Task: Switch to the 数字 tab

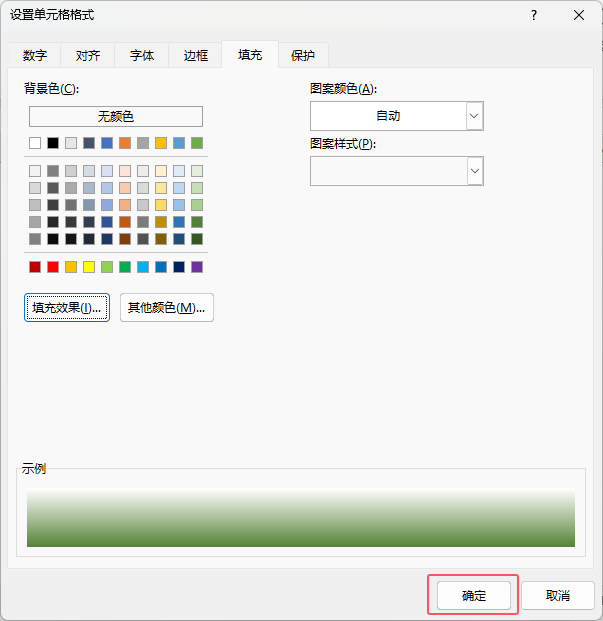Action: pos(34,55)
